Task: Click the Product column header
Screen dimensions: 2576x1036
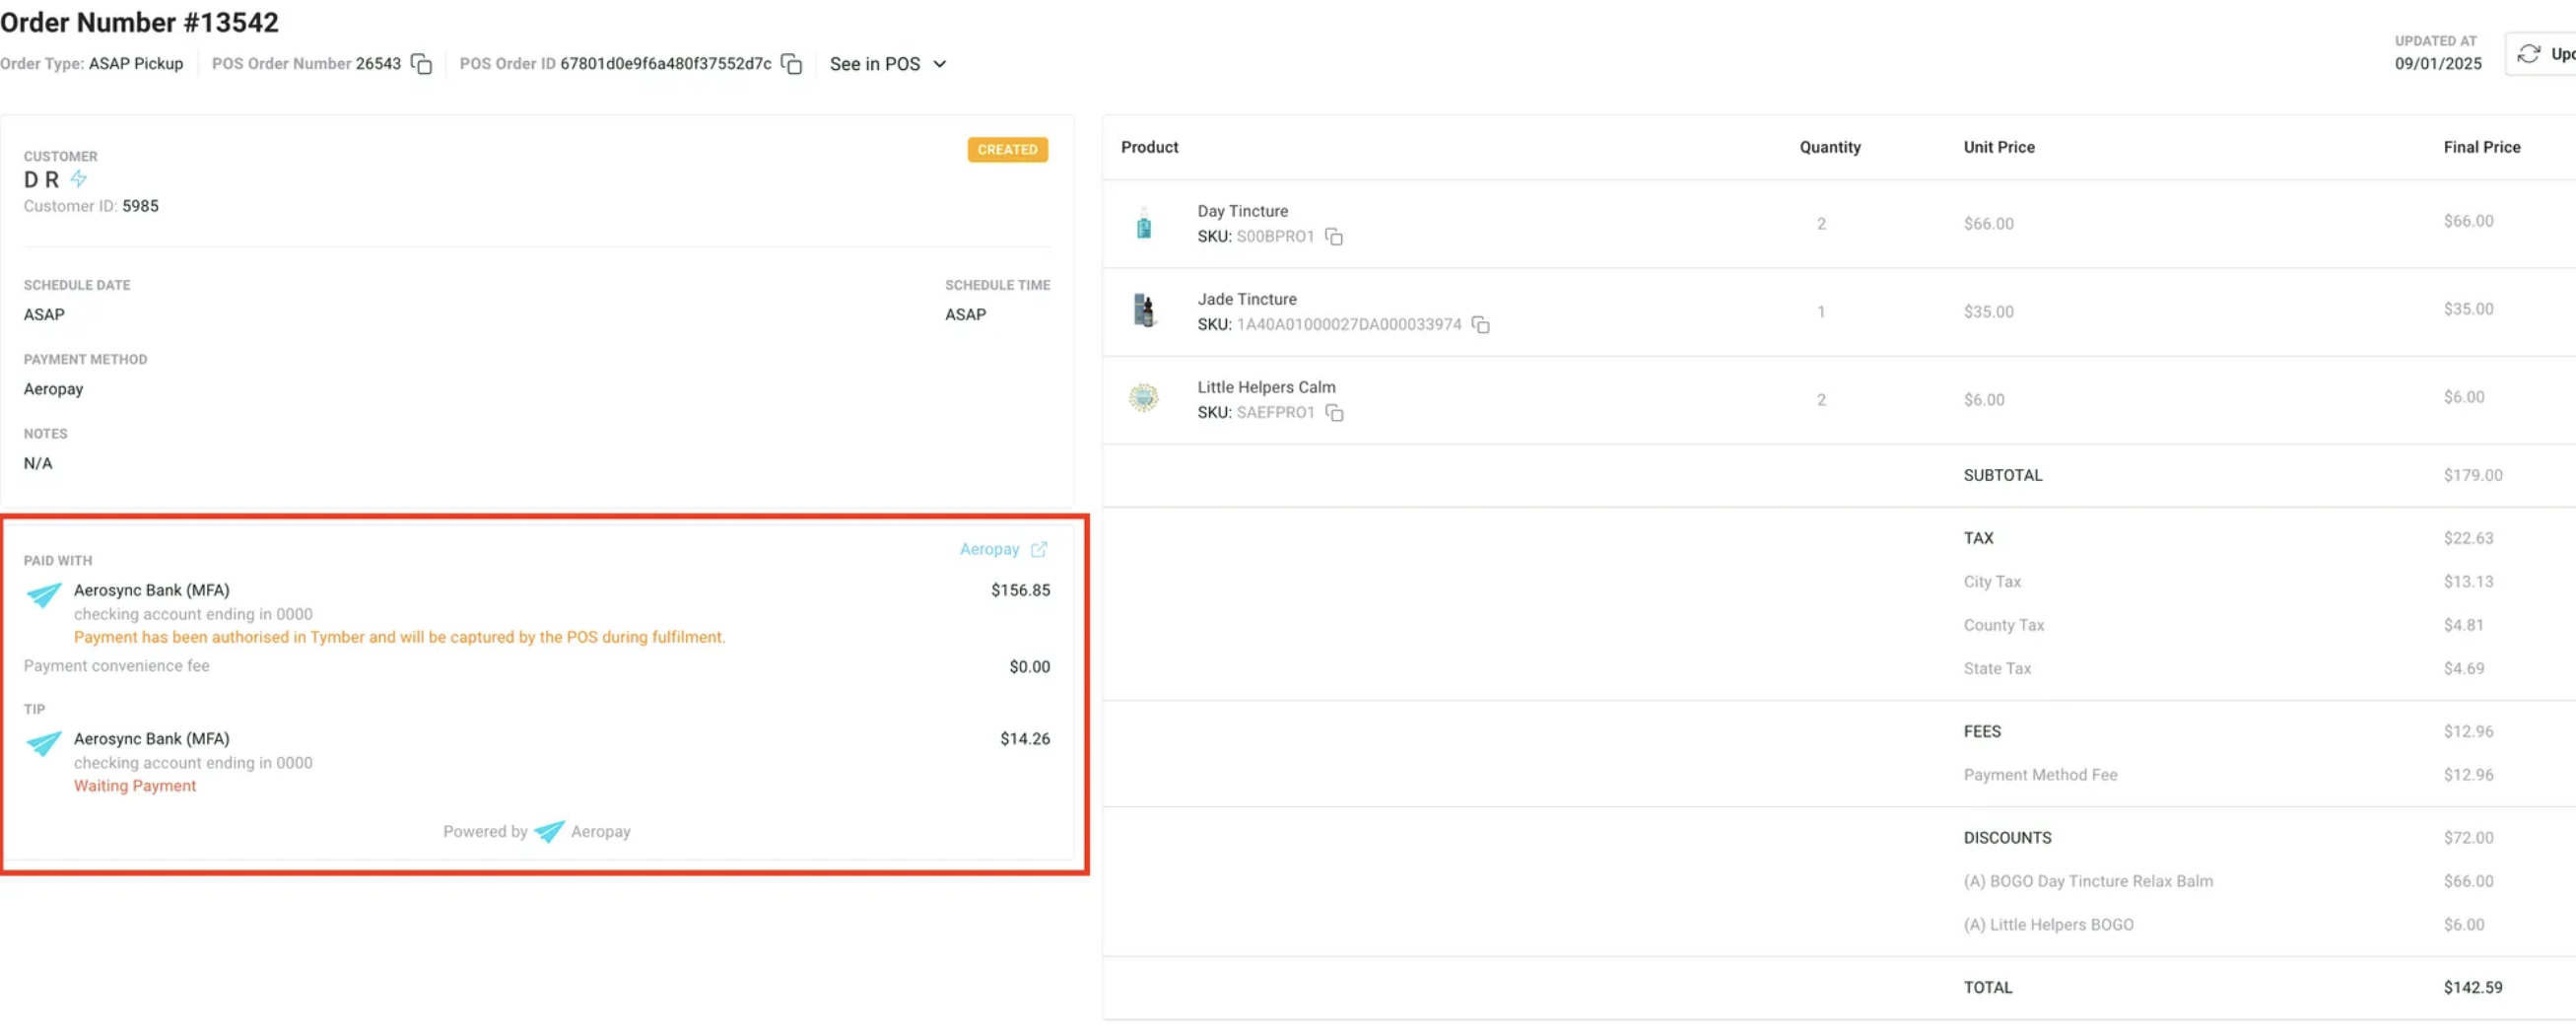Action: coord(1149,147)
